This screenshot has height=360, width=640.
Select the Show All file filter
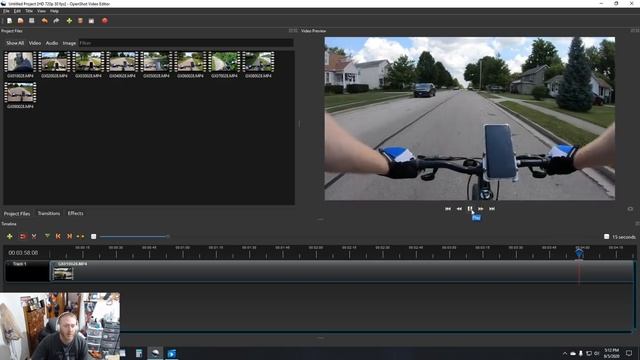coord(15,43)
